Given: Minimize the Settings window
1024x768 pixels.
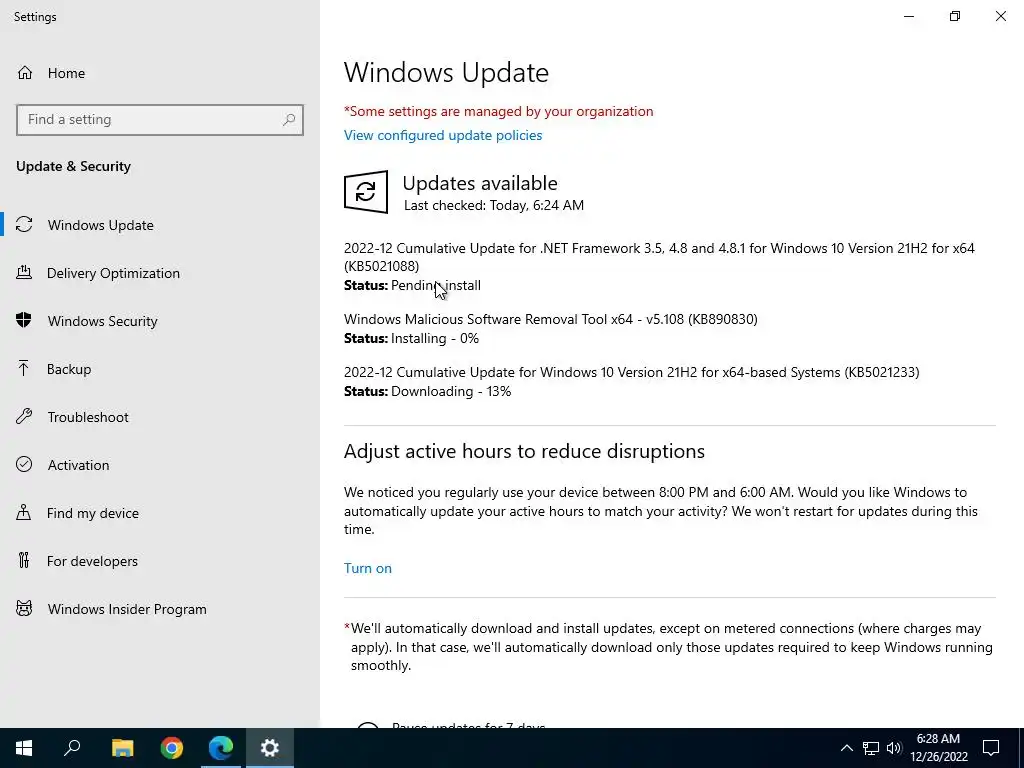Looking at the screenshot, I should [x=908, y=16].
